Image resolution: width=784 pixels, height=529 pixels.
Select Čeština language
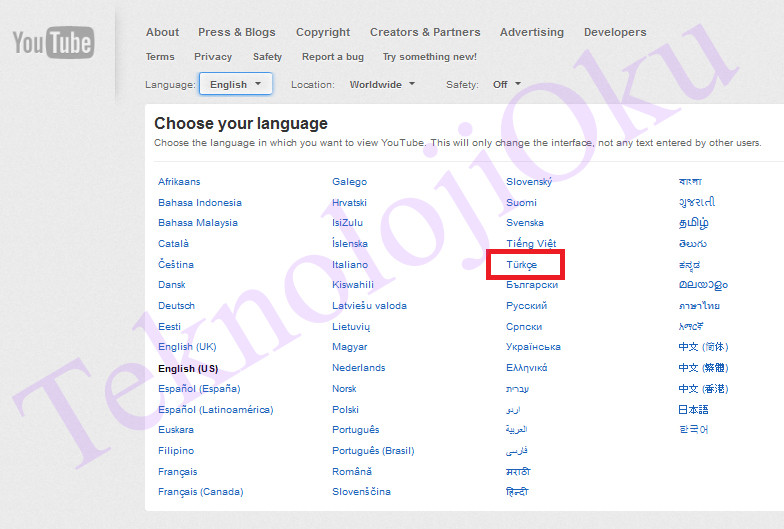[x=176, y=264]
